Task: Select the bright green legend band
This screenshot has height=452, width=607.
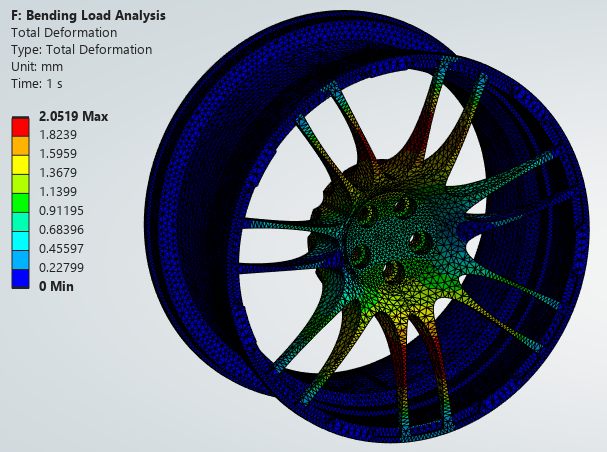Action: 21,203
